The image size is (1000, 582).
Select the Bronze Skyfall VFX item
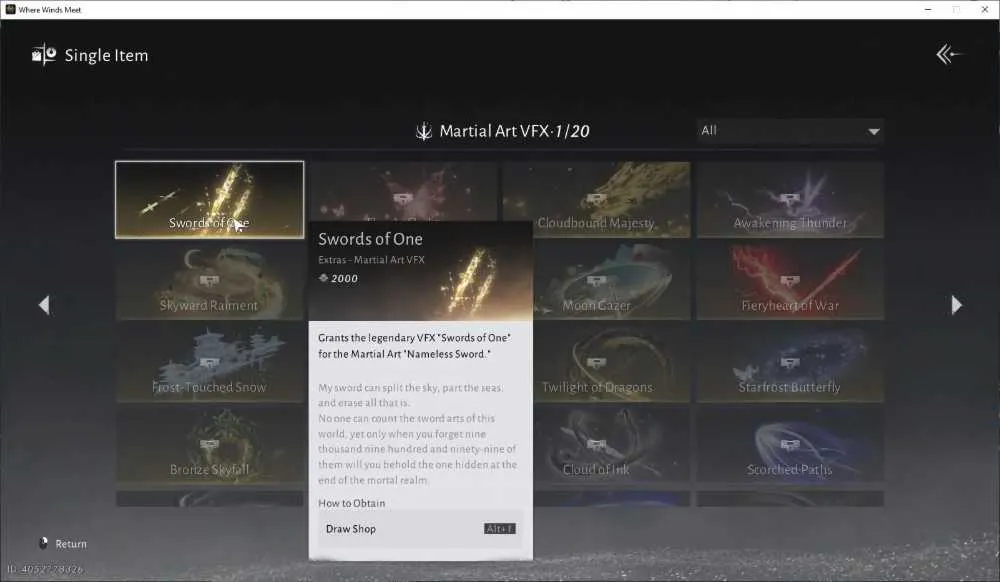[209, 445]
